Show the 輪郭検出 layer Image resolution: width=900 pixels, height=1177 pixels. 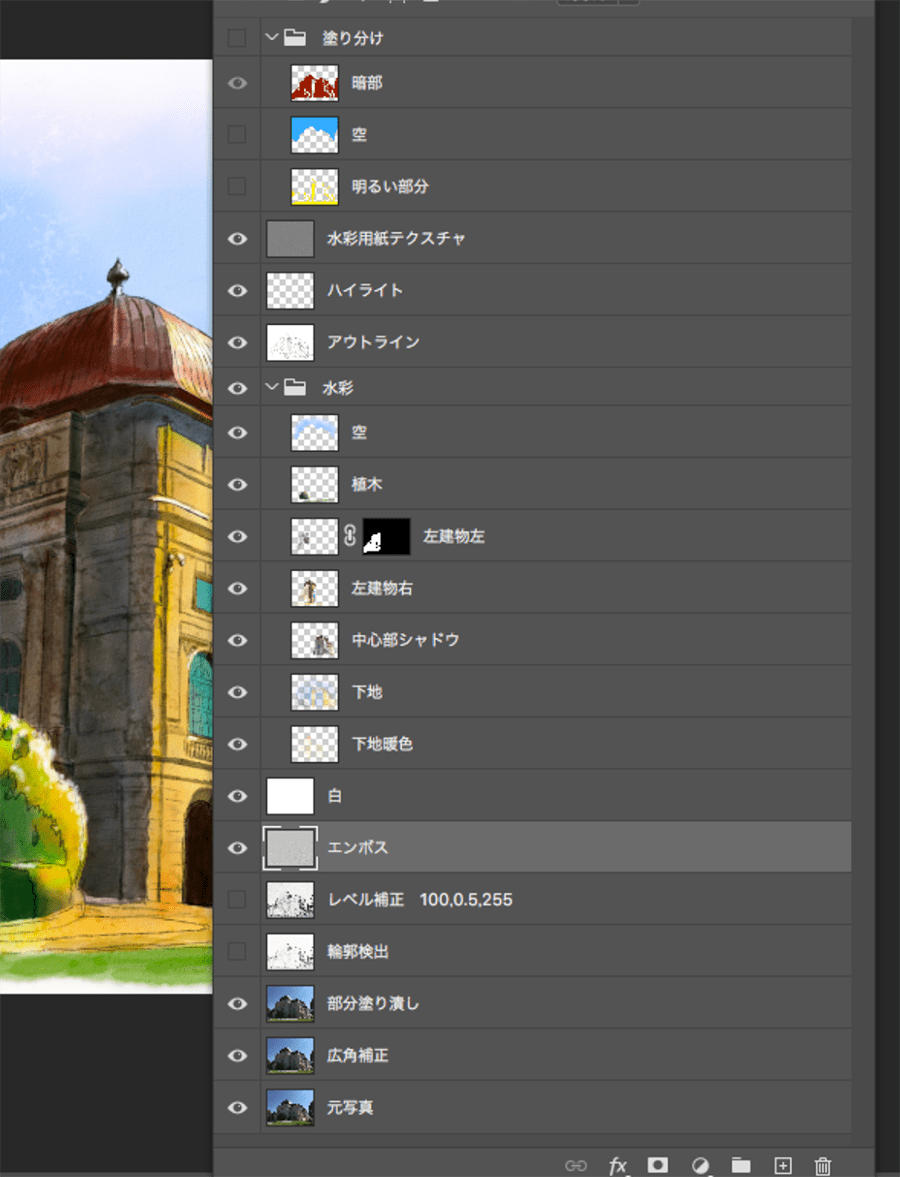[x=237, y=952]
